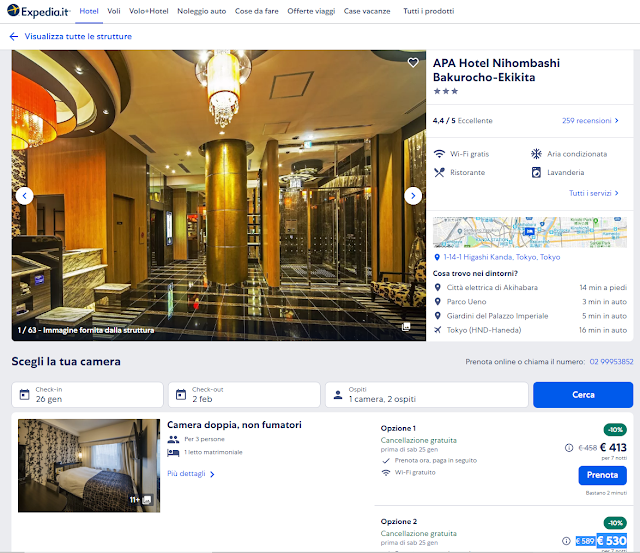Screen dimensions: 640x553
Task: Show next photo with right arrow
Action: [413, 196]
